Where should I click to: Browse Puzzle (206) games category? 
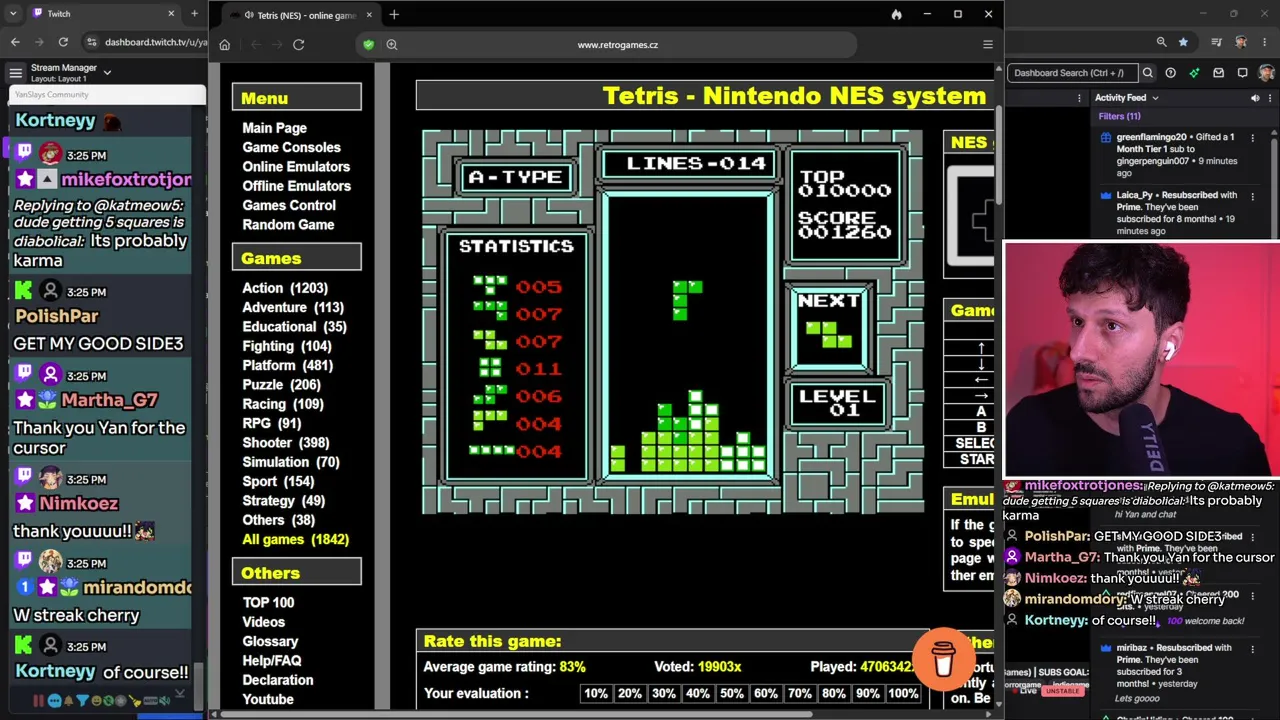point(281,385)
